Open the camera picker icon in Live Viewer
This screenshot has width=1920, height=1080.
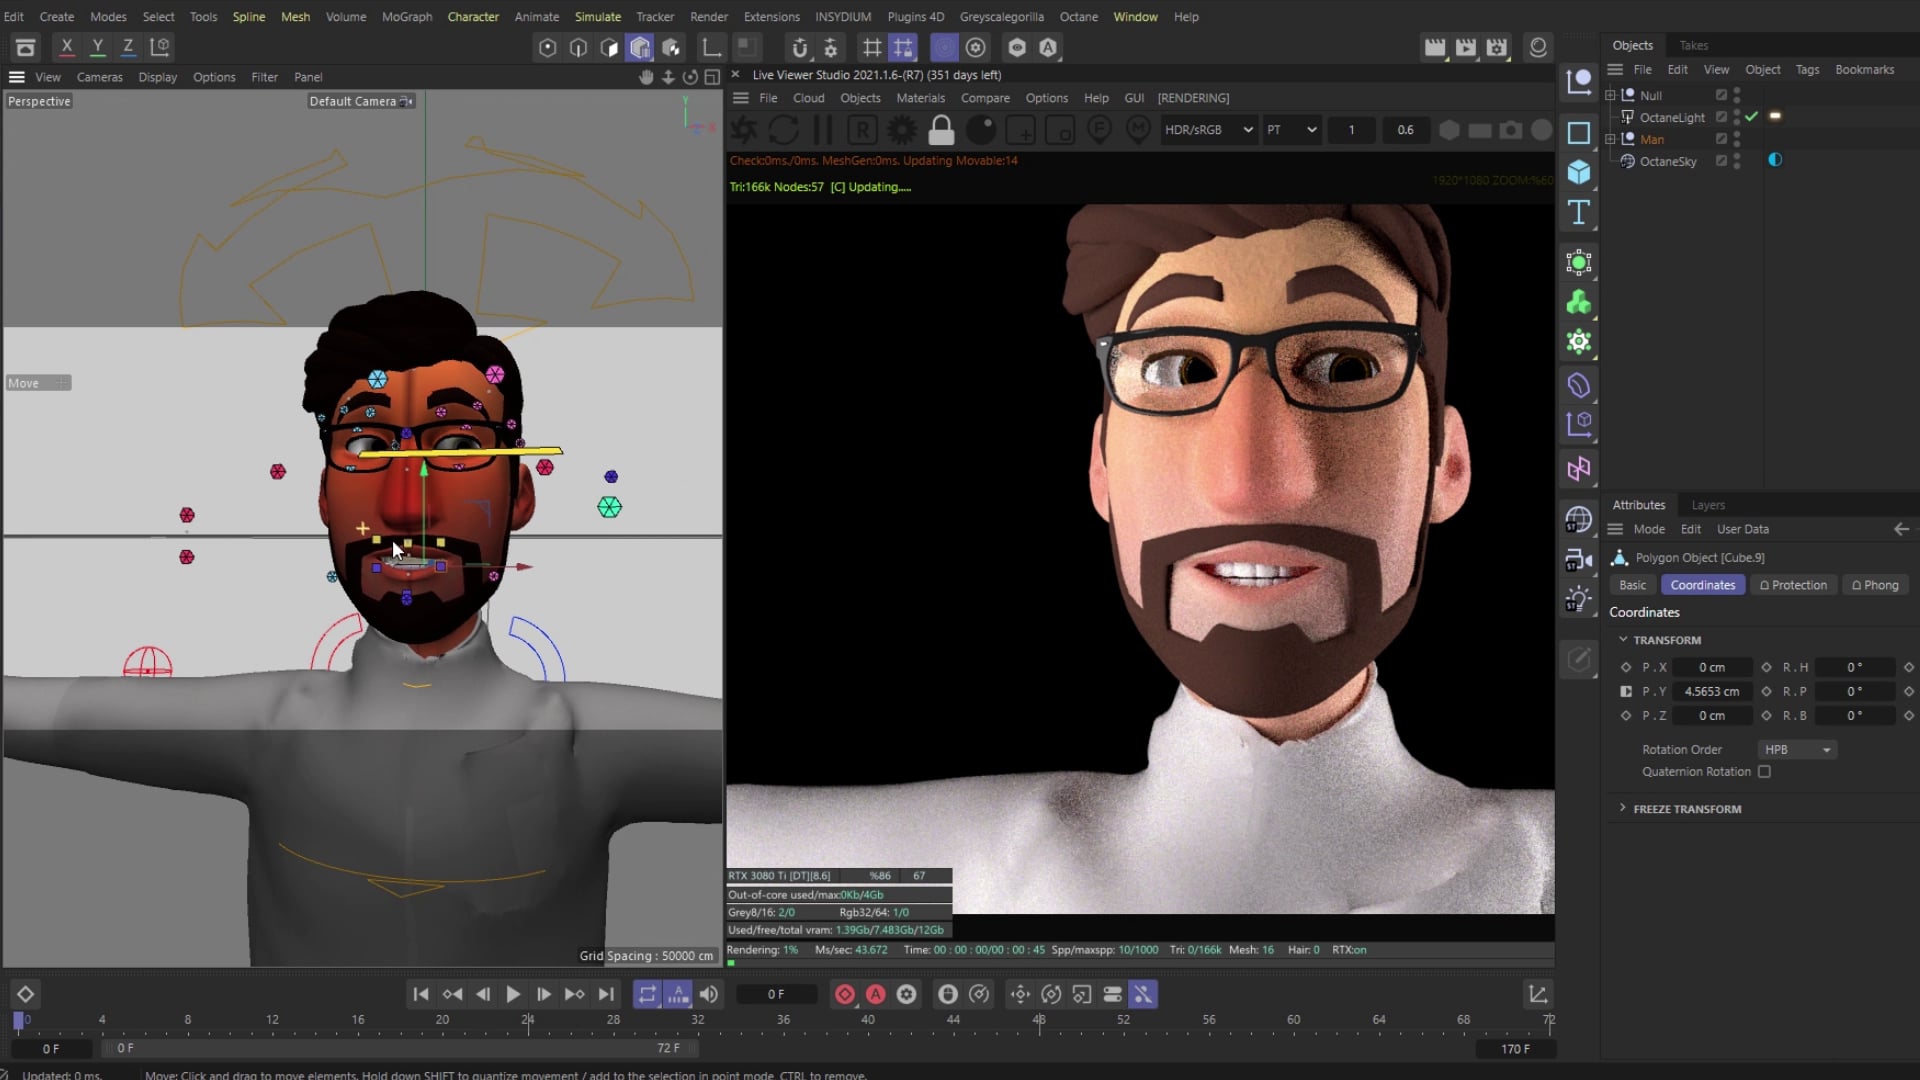pos(1510,130)
